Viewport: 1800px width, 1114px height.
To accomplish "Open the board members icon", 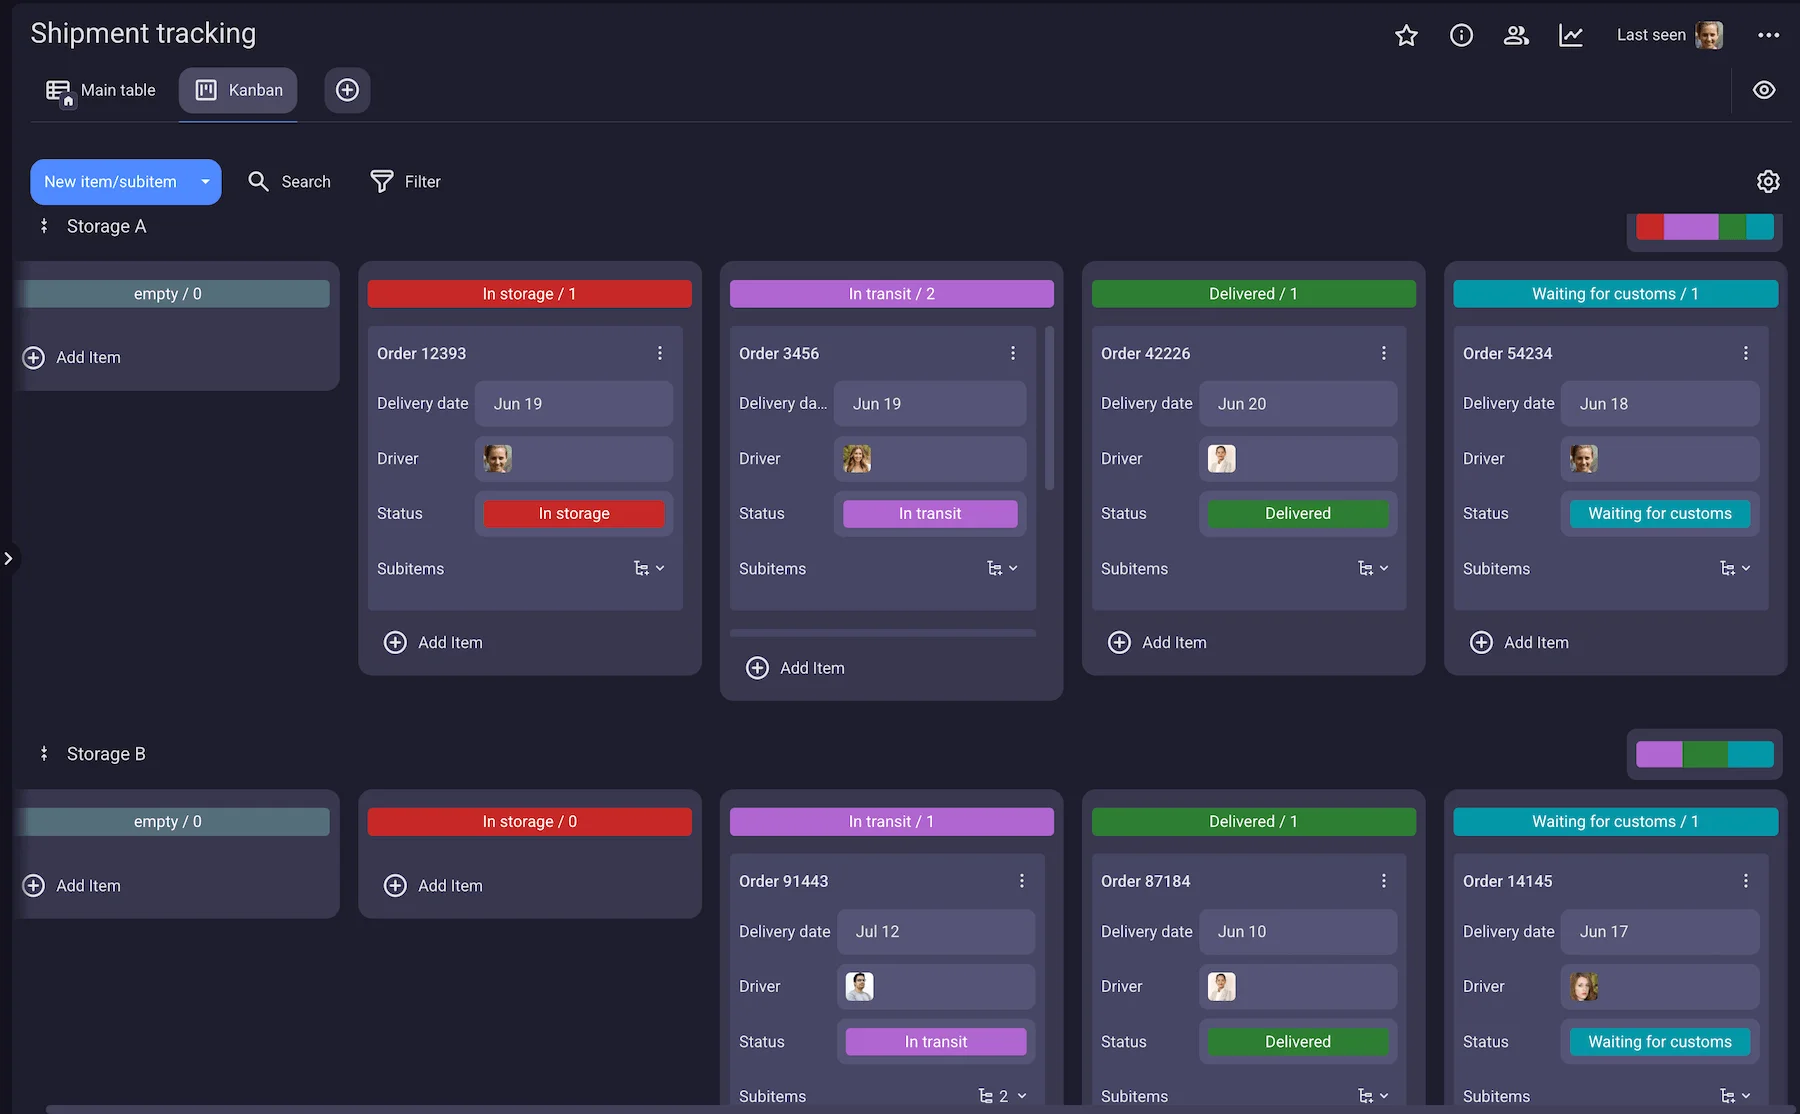I will 1516,35.
